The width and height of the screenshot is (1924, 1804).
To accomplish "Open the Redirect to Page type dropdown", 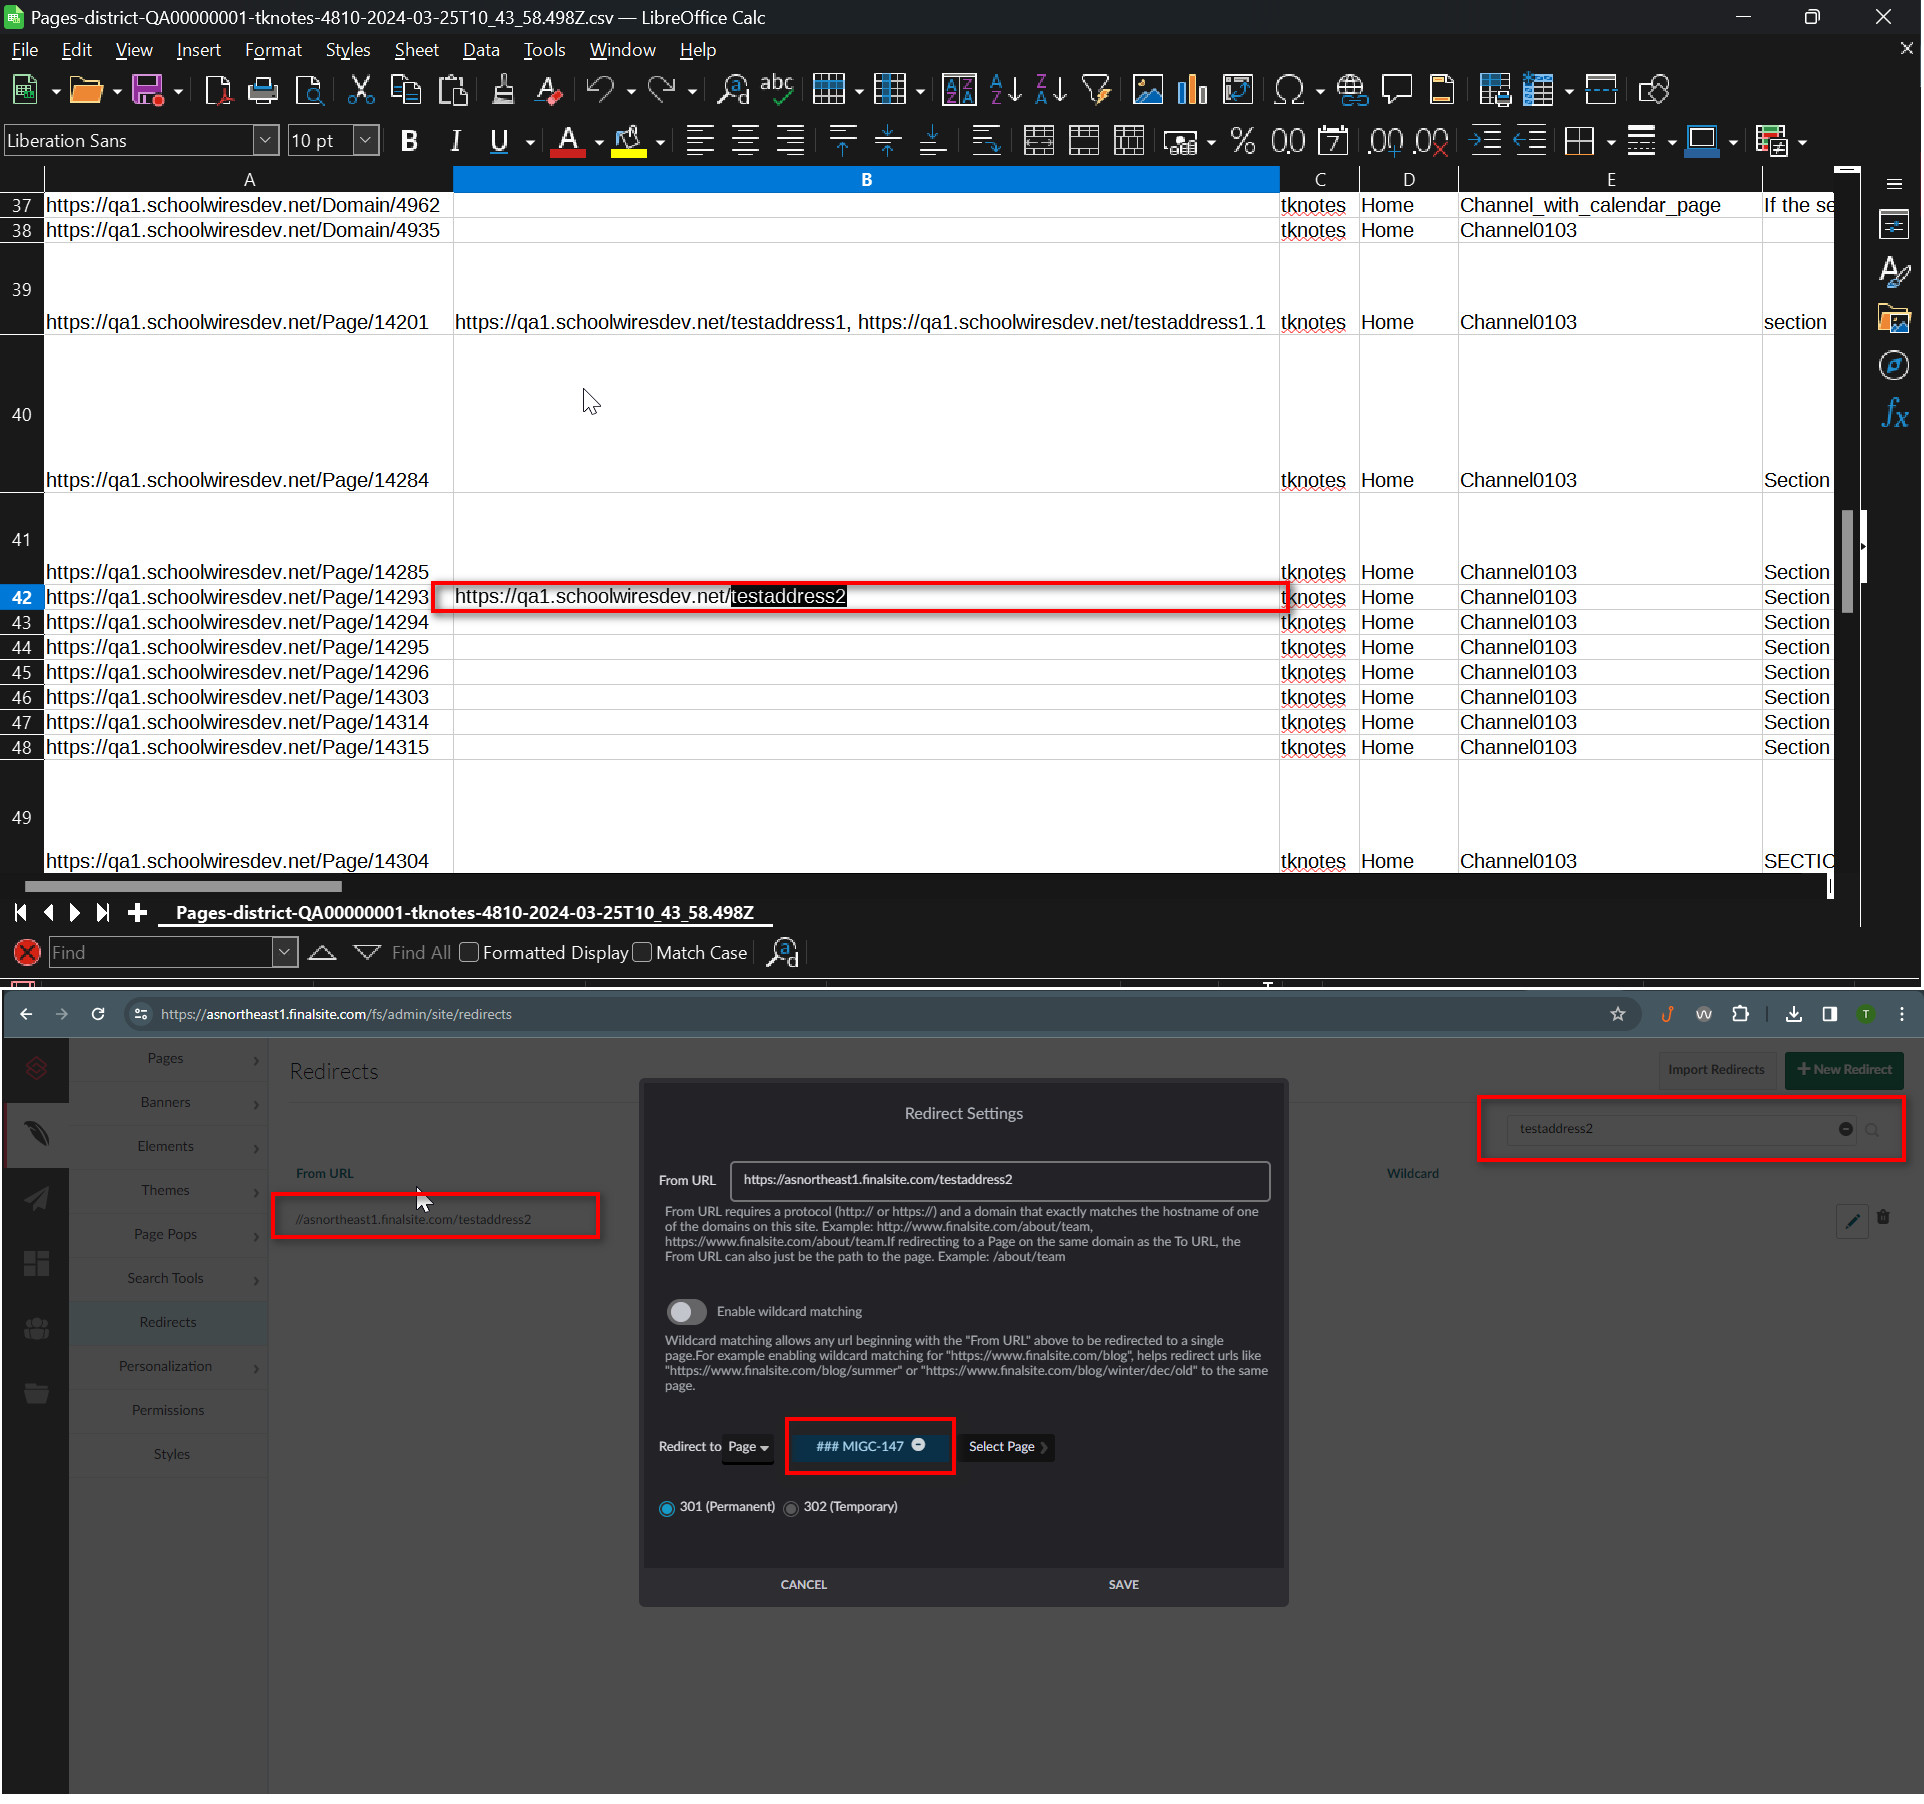I will (748, 1447).
